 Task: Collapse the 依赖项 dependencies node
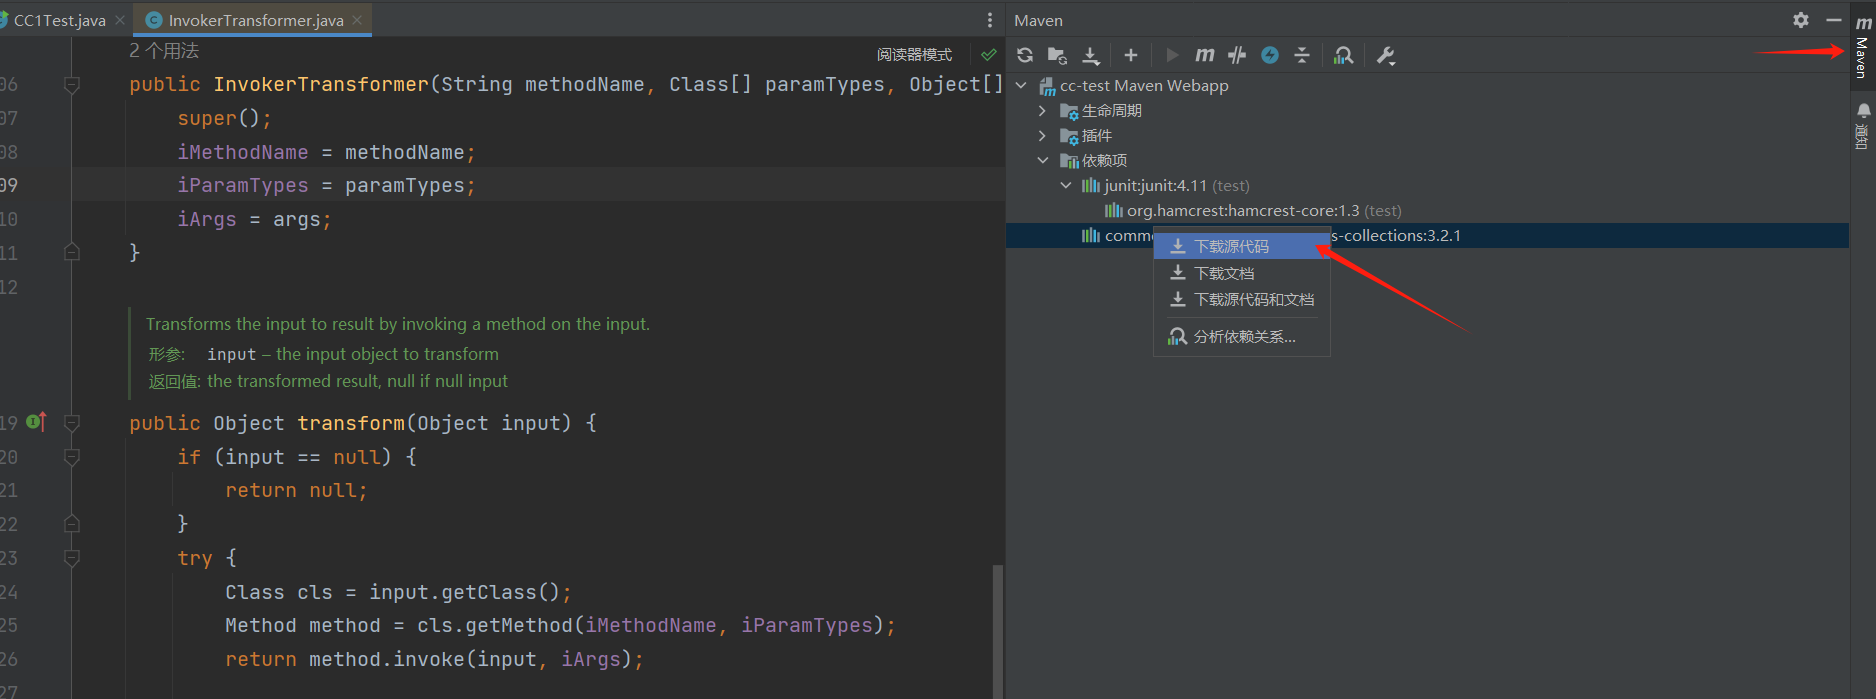pos(1042,161)
